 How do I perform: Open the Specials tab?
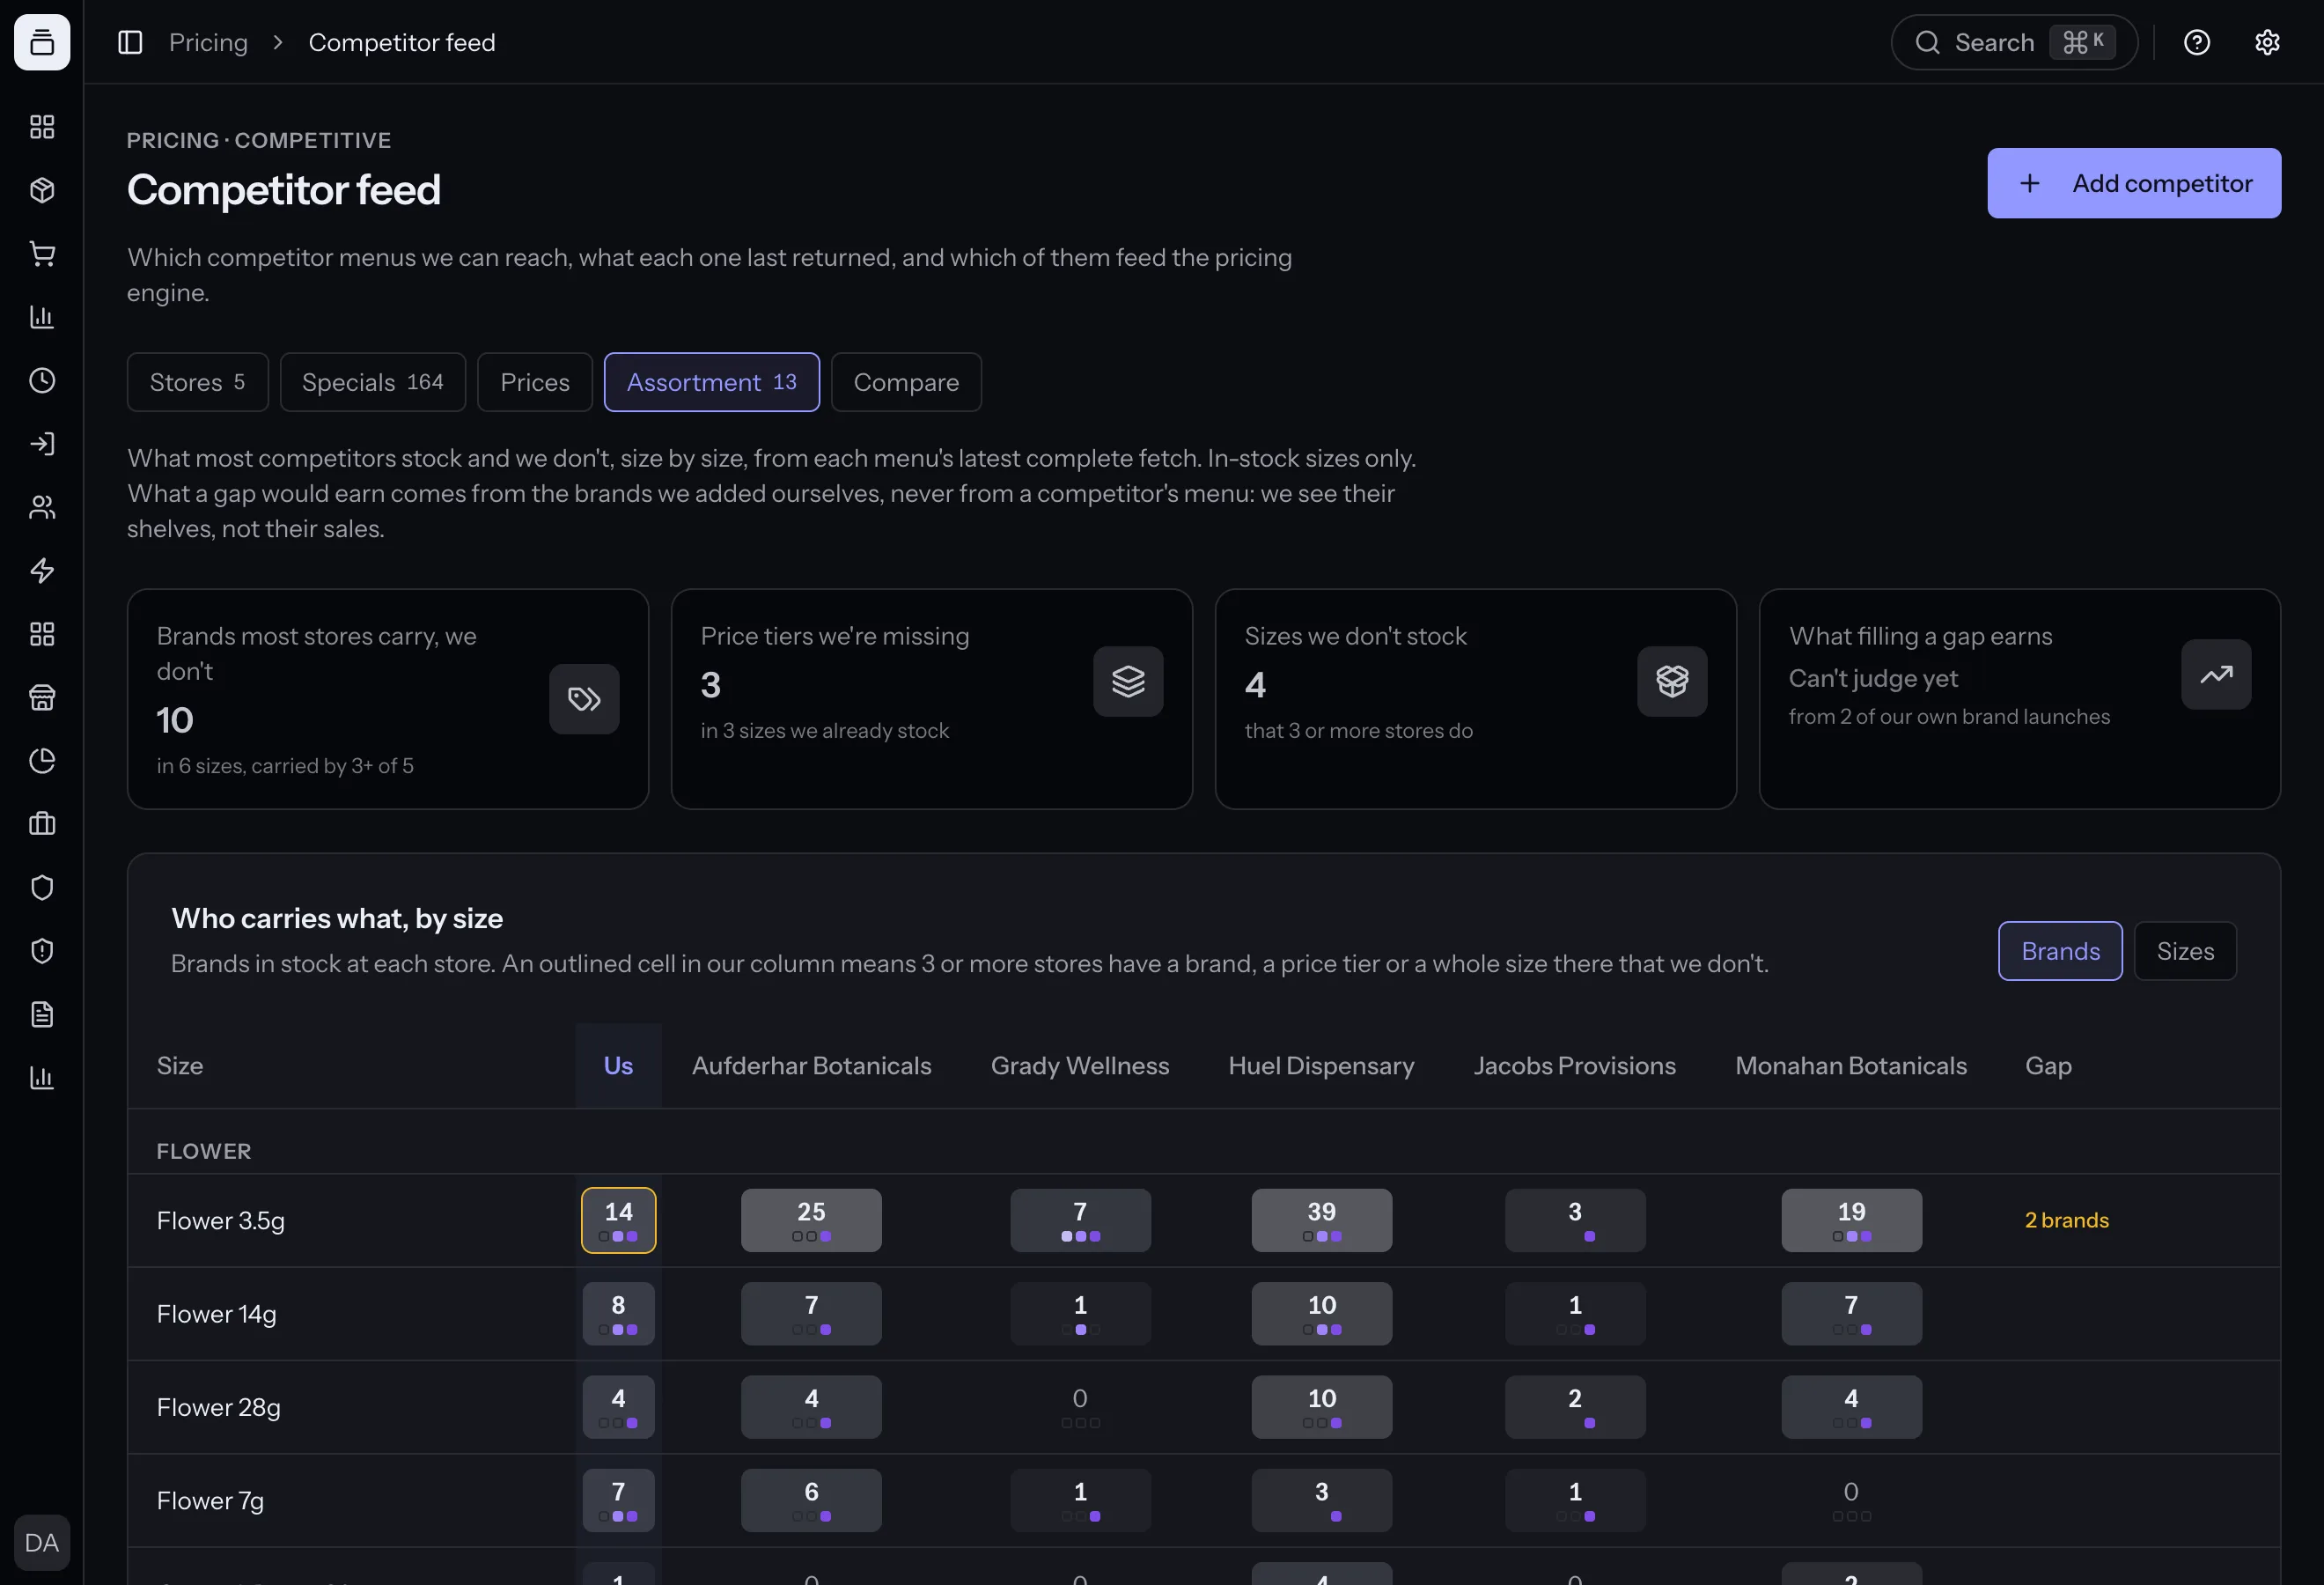[x=372, y=382]
